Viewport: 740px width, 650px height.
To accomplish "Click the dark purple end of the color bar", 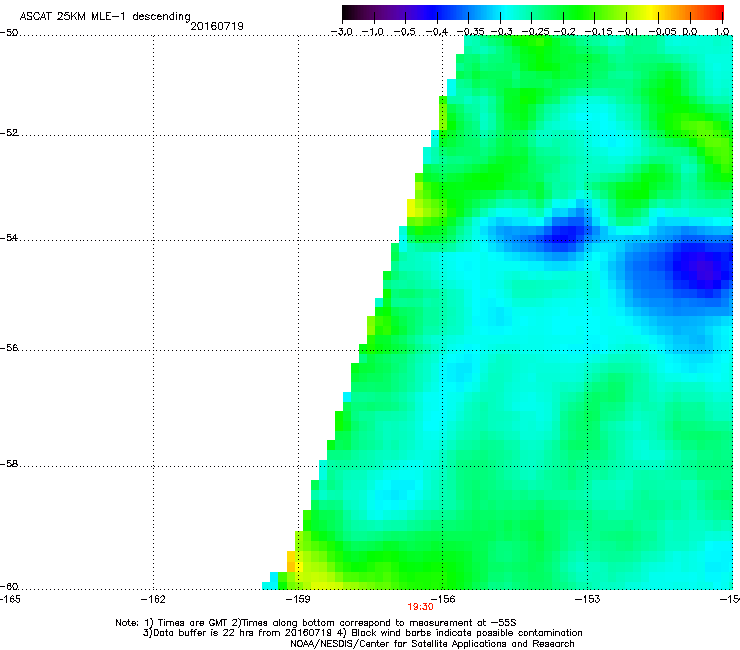I will pyautogui.click(x=349, y=12).
